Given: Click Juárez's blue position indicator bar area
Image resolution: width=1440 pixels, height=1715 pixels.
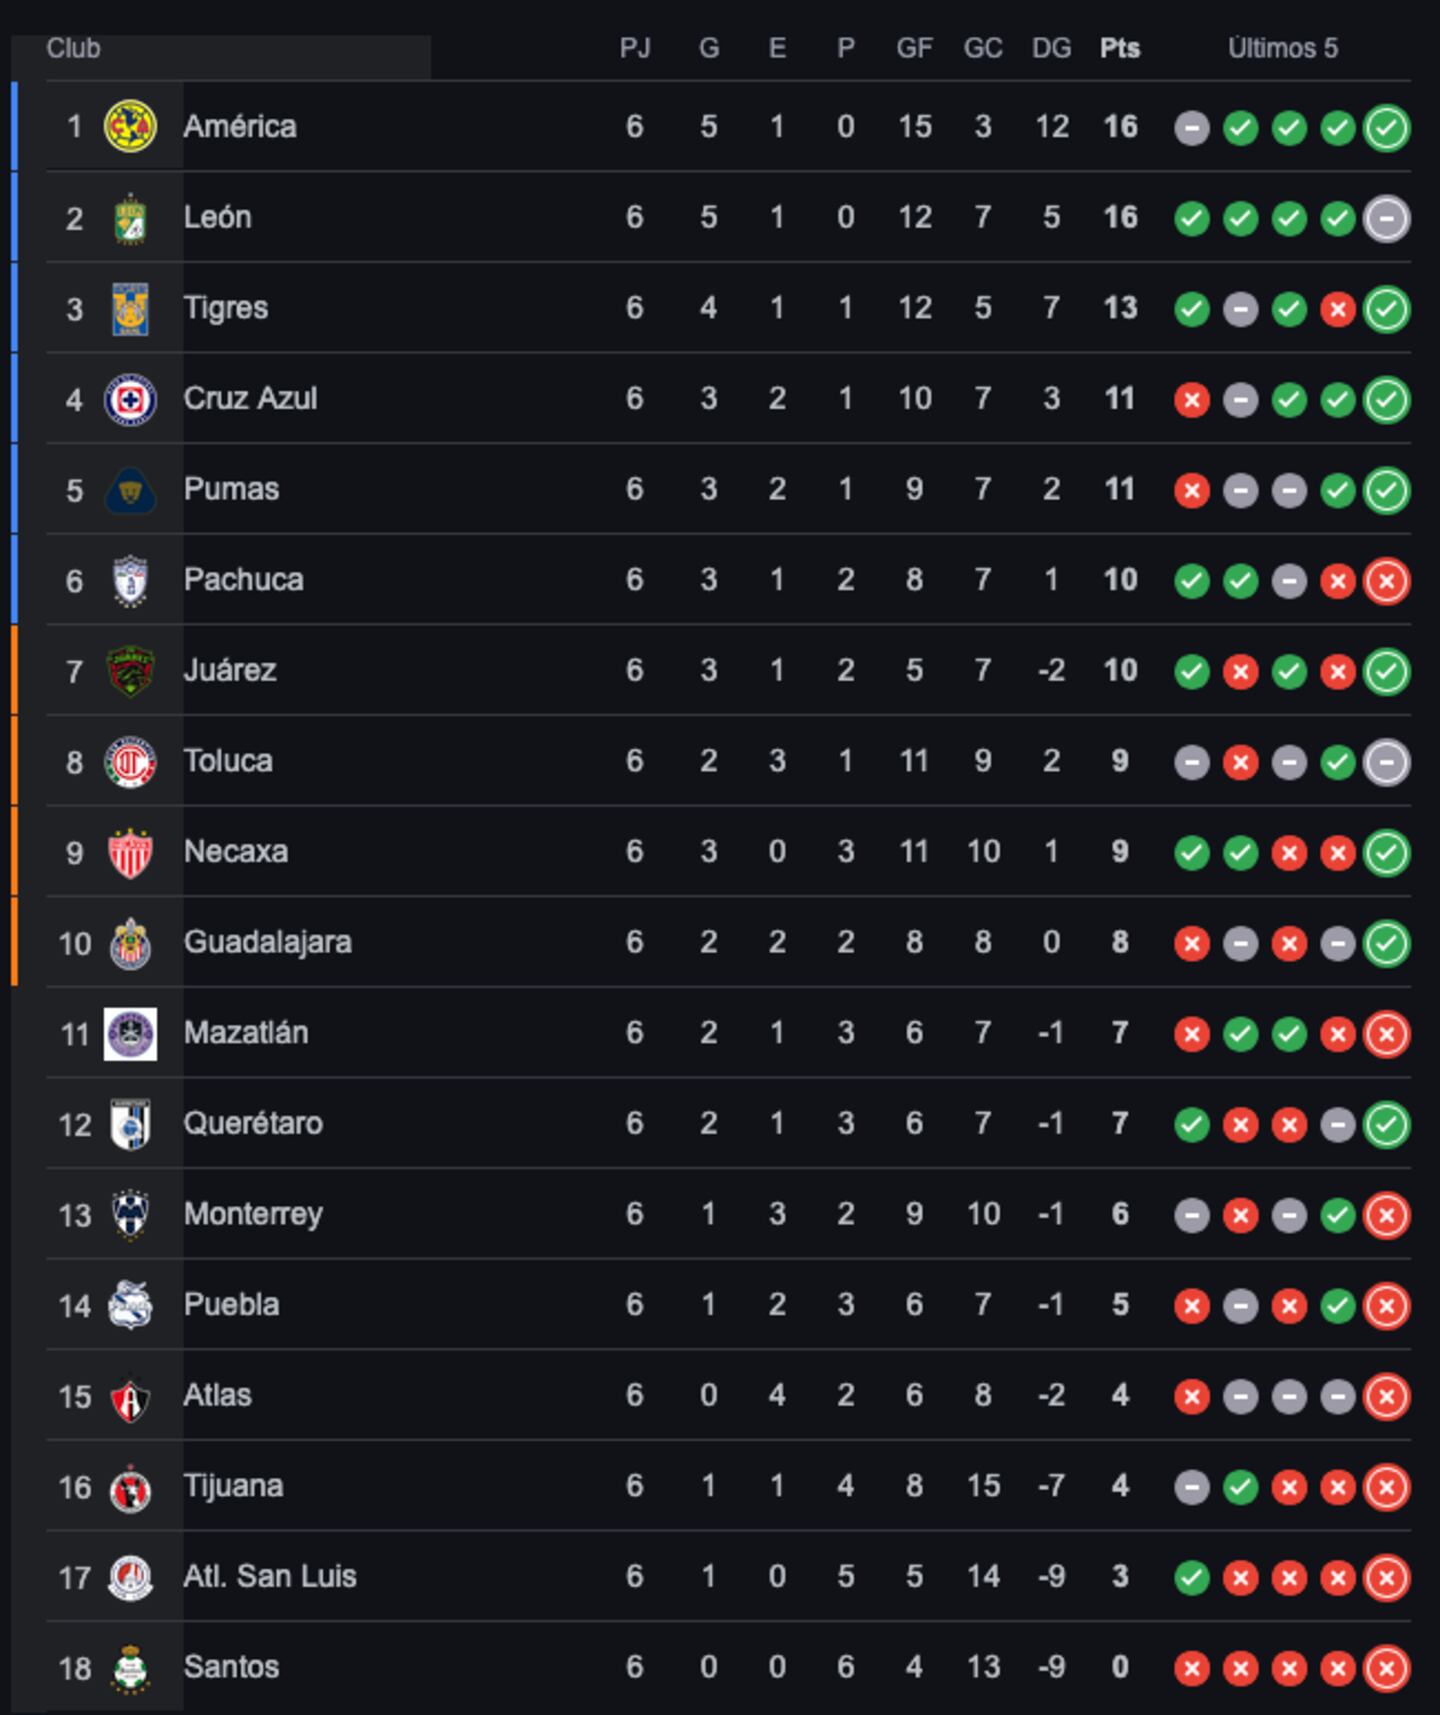Looking at the screenshot, I should pyautogui.click(x=14, y=670).
